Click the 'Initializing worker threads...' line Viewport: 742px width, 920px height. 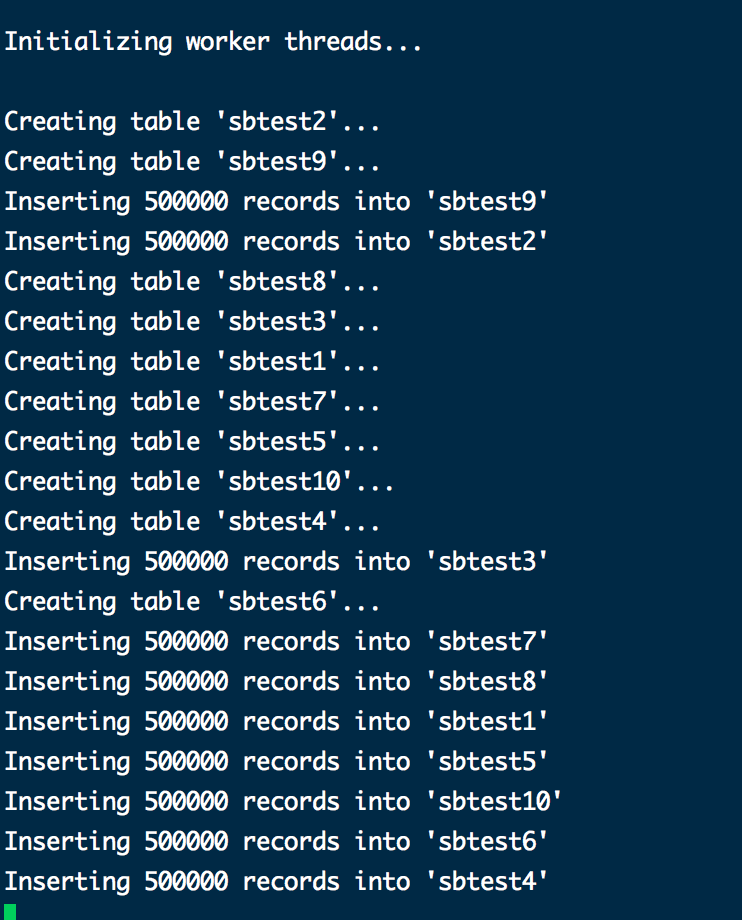(213, 42)
